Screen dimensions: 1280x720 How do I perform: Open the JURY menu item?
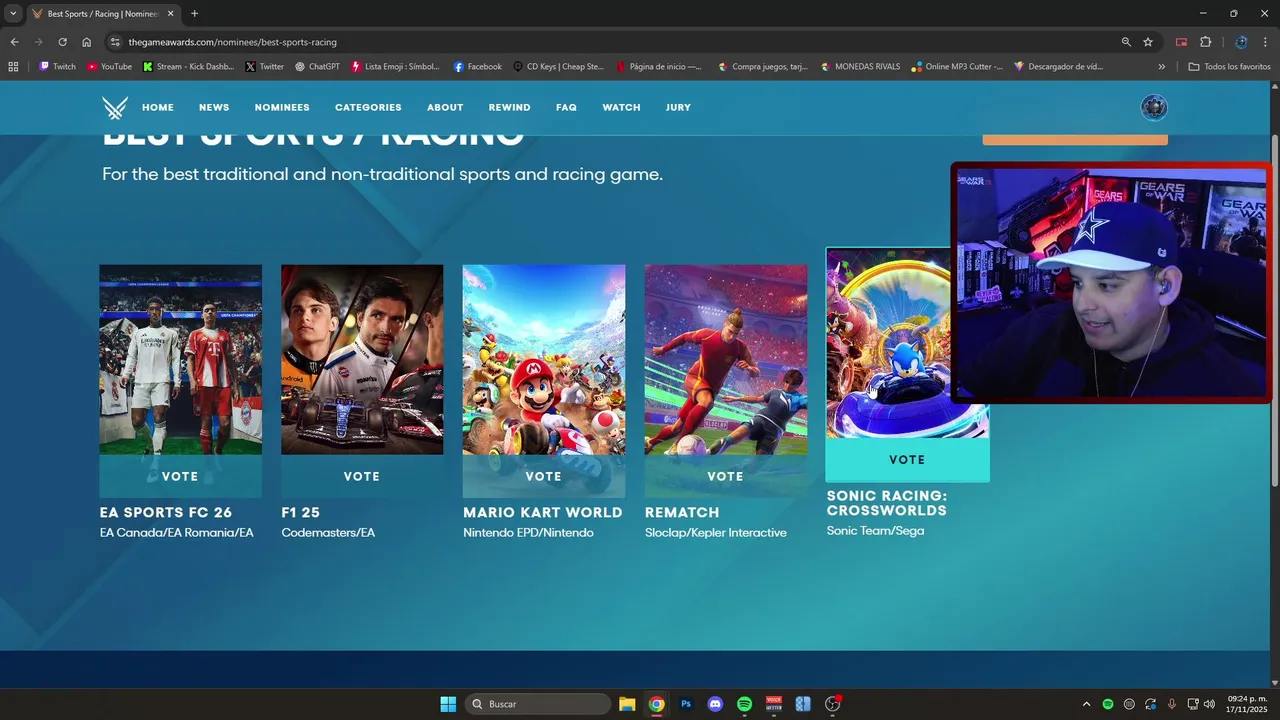pyautogui.click(x=678, y=108)
